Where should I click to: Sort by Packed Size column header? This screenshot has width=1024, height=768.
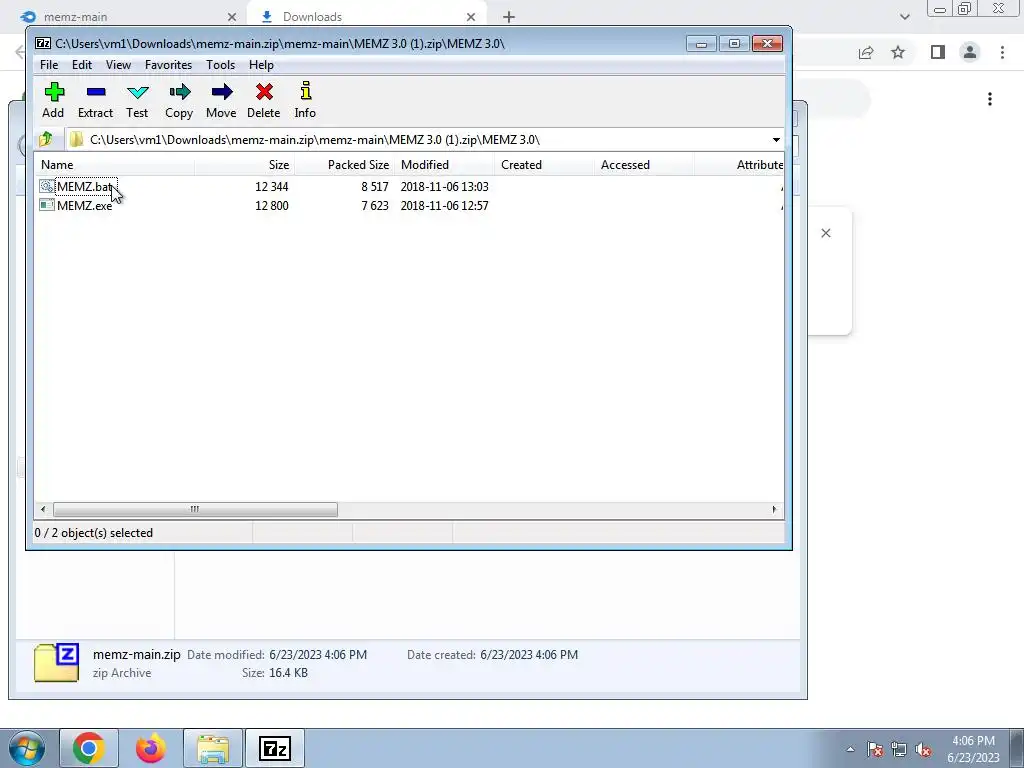pos(344,165)
